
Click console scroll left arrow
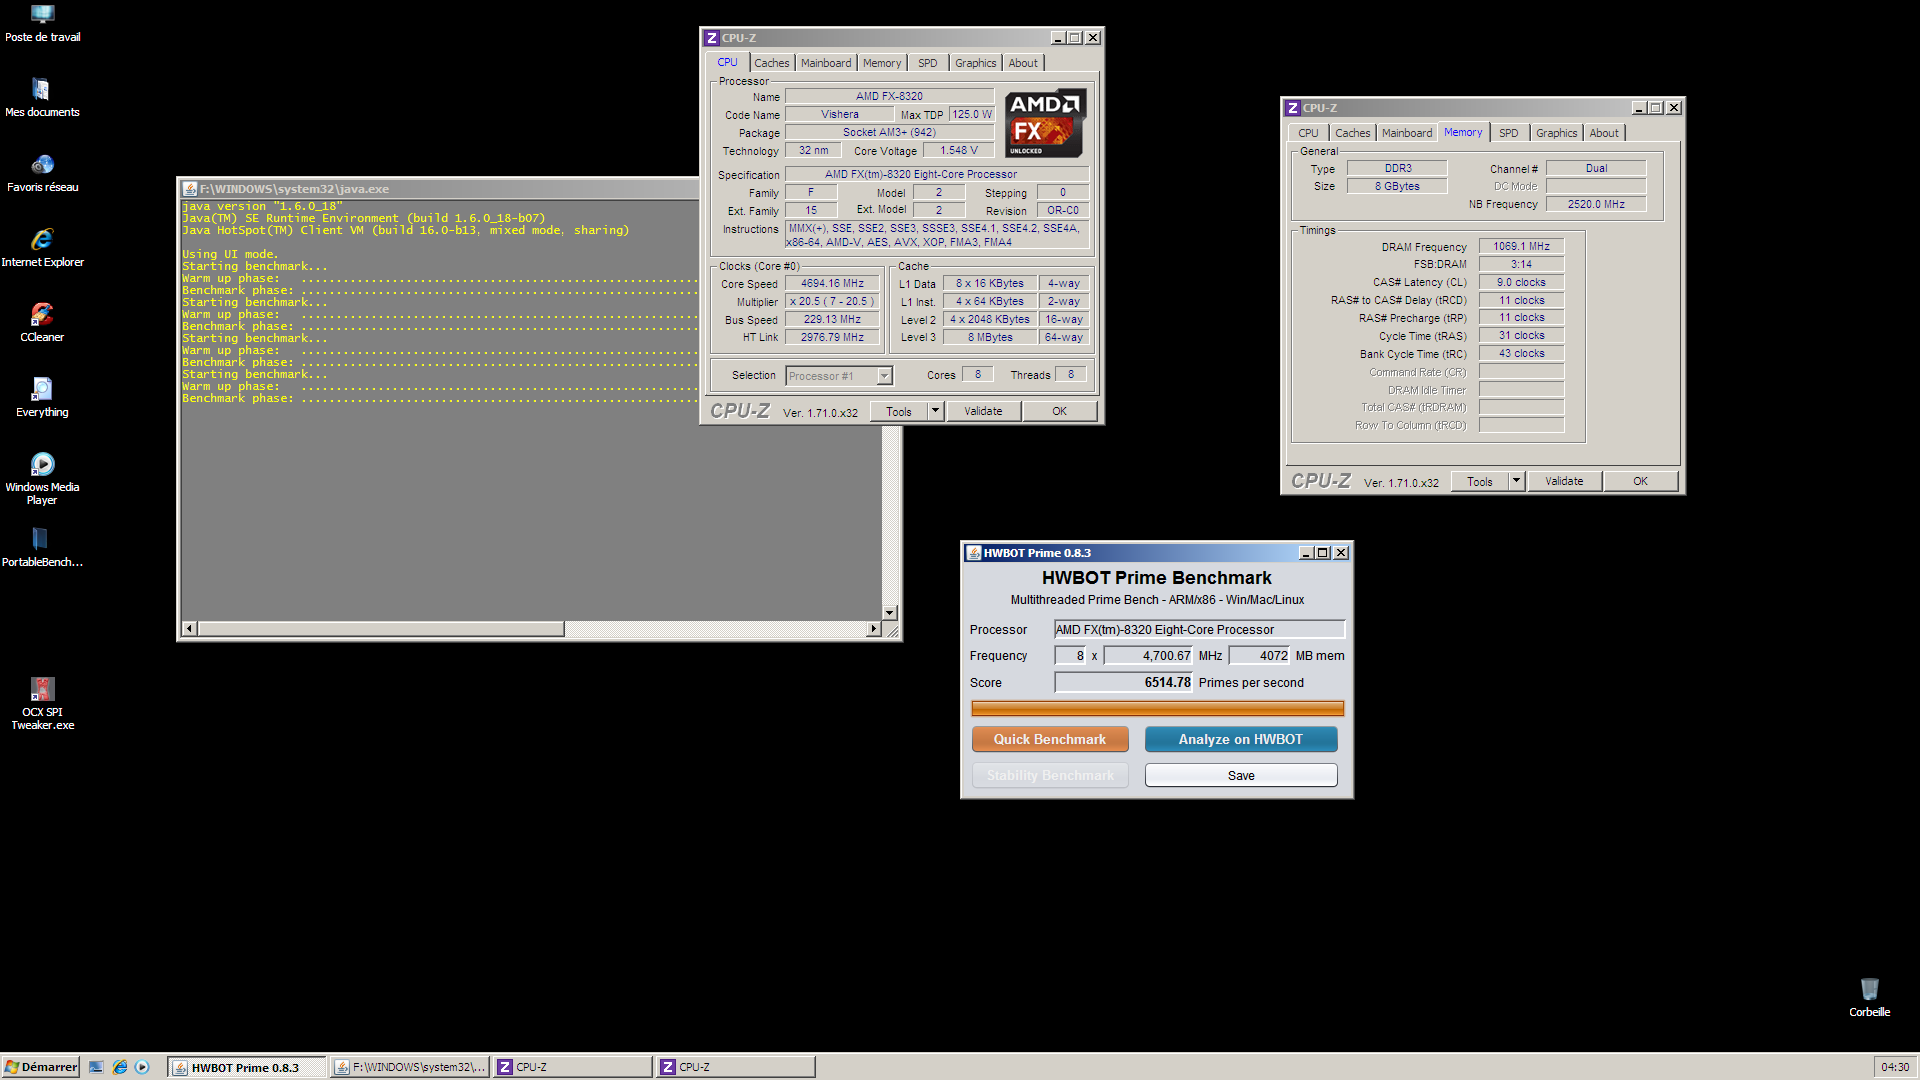pos(189,629)
